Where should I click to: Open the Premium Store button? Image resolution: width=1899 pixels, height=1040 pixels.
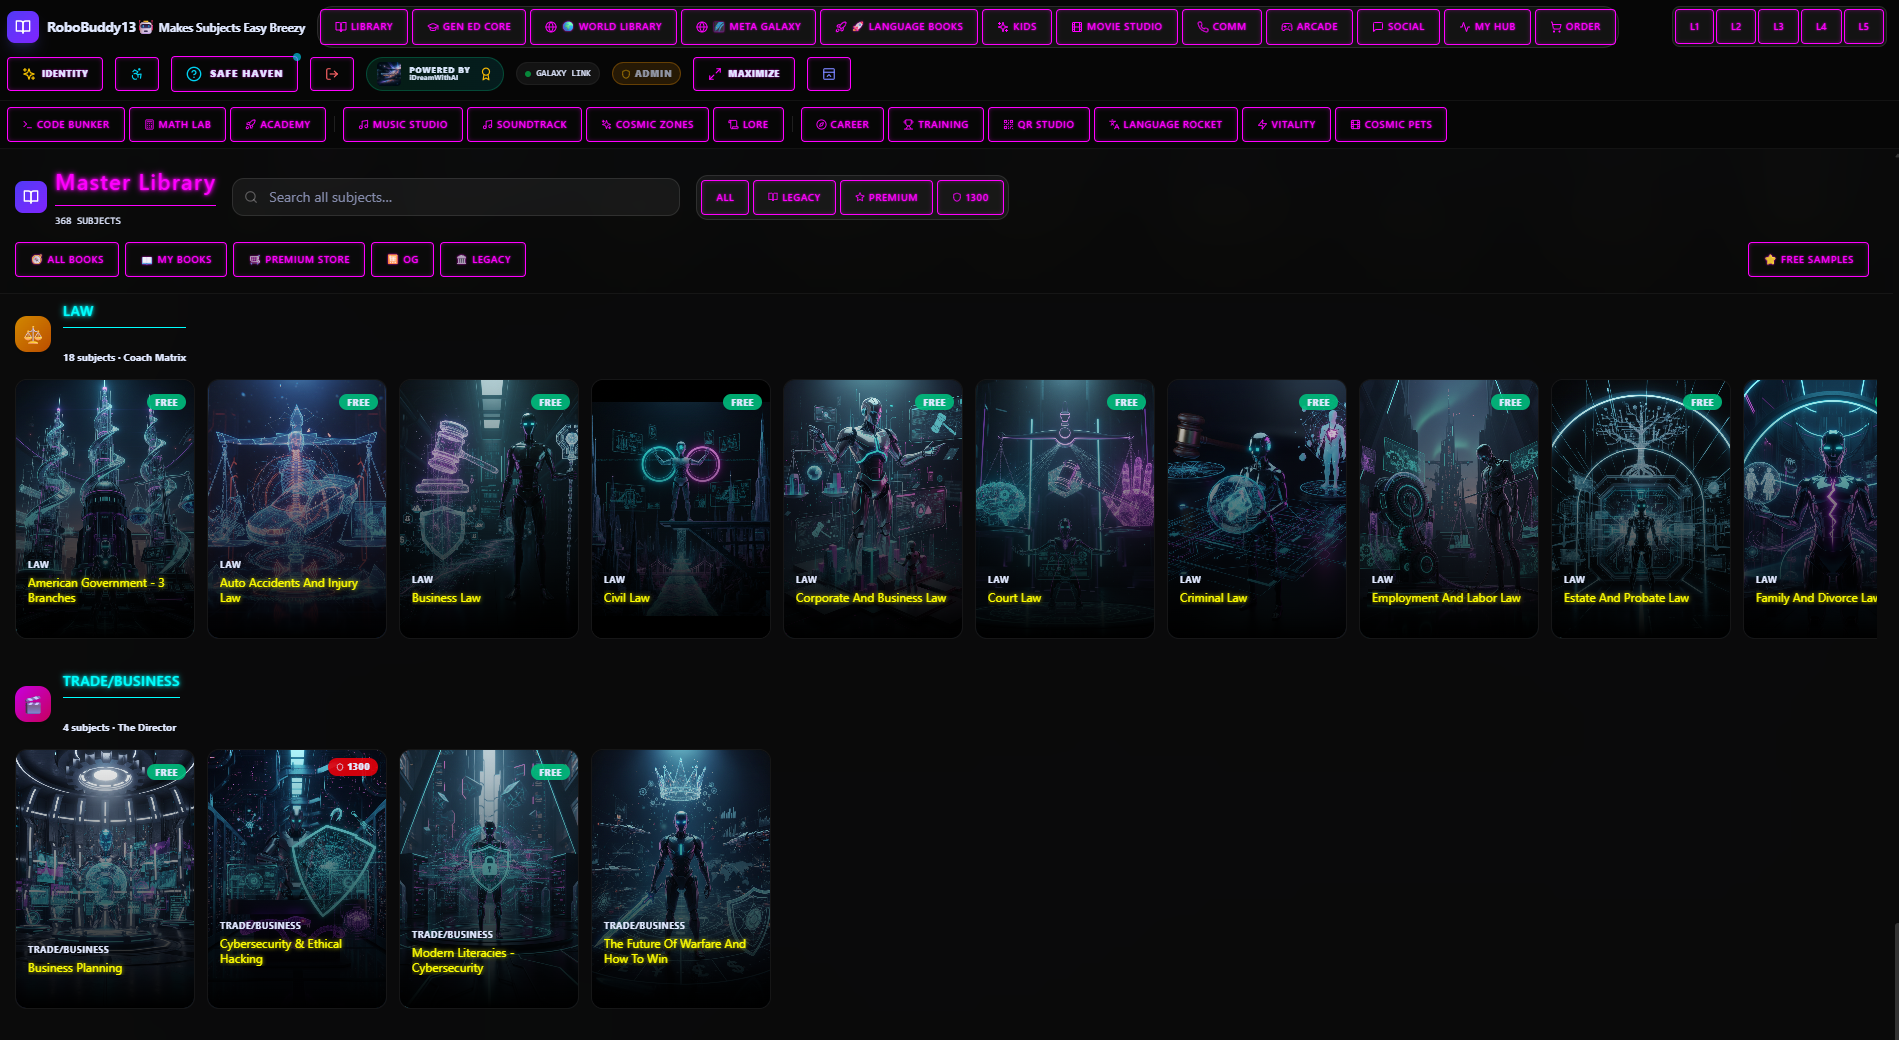(299, 260)
